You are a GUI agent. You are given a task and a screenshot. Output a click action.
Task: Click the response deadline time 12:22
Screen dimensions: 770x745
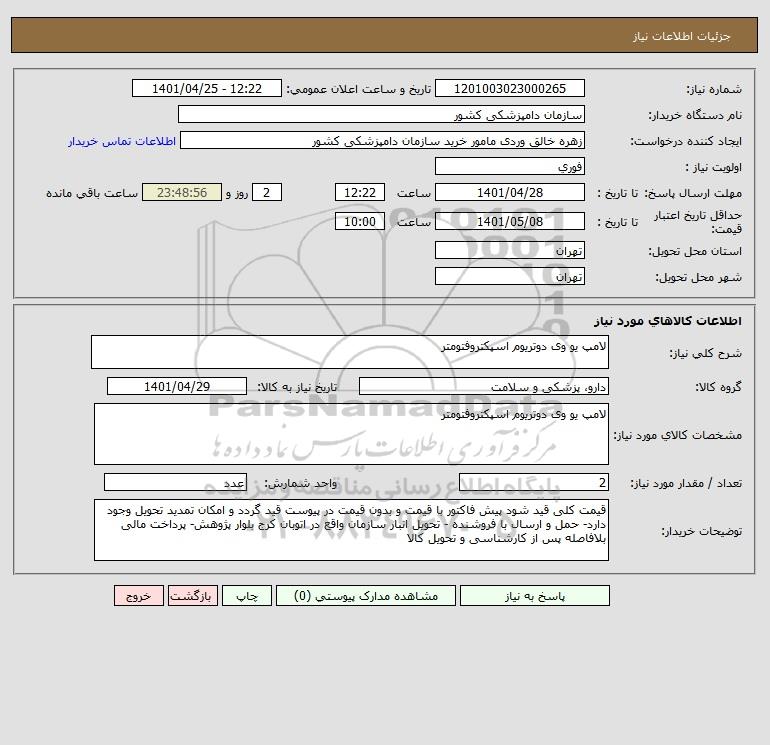(x=359, y=193)
